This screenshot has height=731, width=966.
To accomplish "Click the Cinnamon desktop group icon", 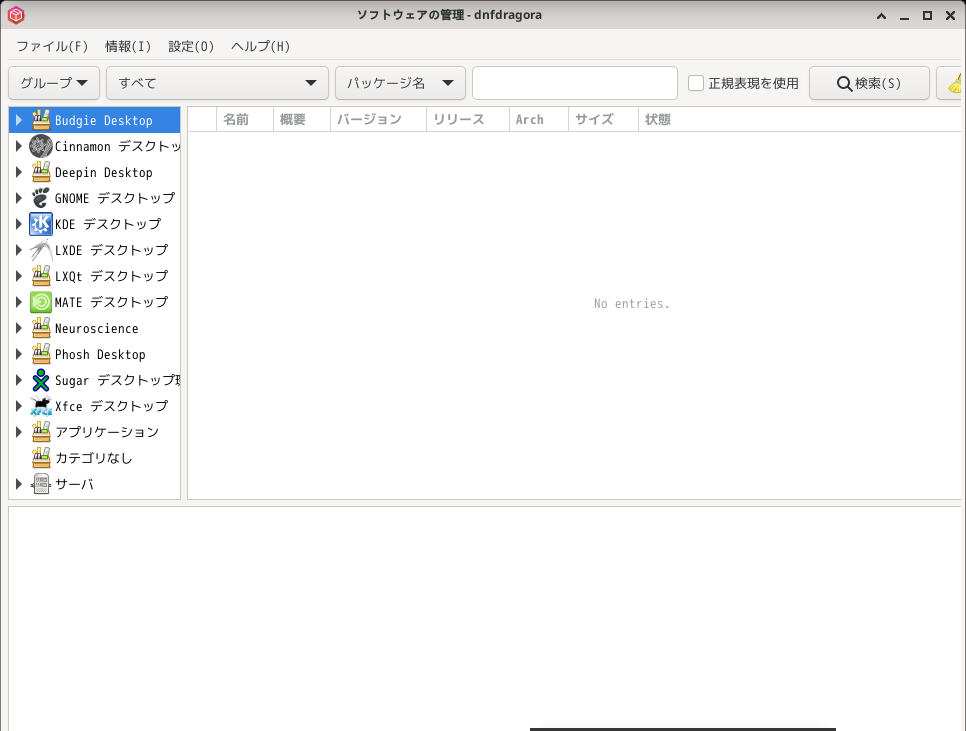I will (41, 146).
